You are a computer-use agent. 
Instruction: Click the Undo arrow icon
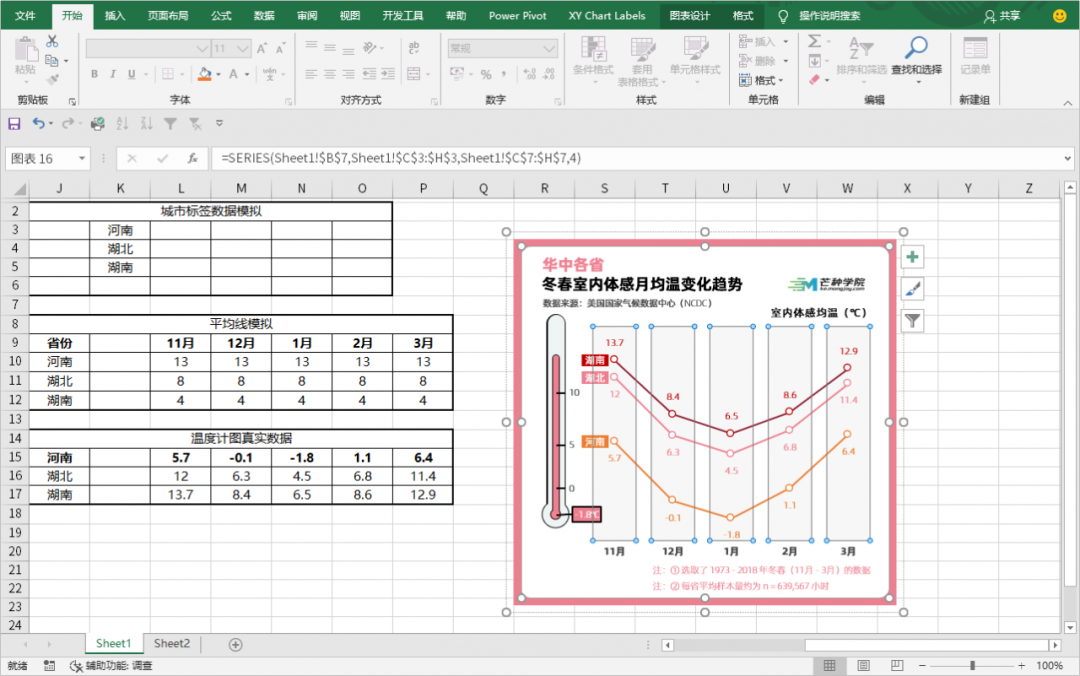point(38,124)
